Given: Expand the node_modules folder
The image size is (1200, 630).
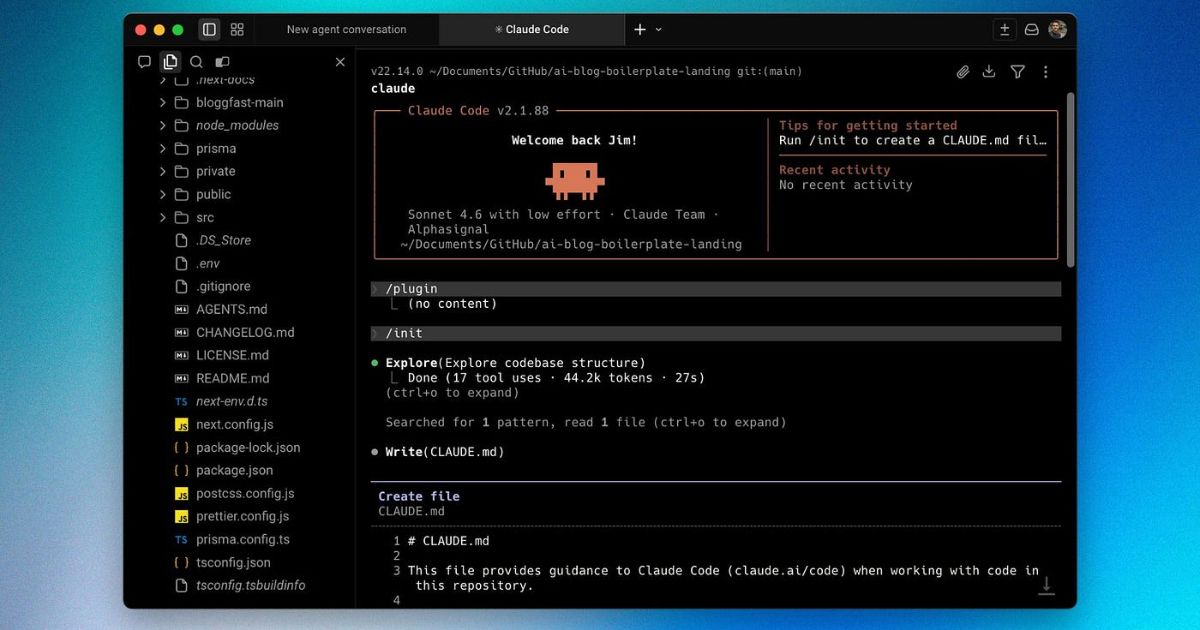Looking at the screenshot, I should click(163, 126).
